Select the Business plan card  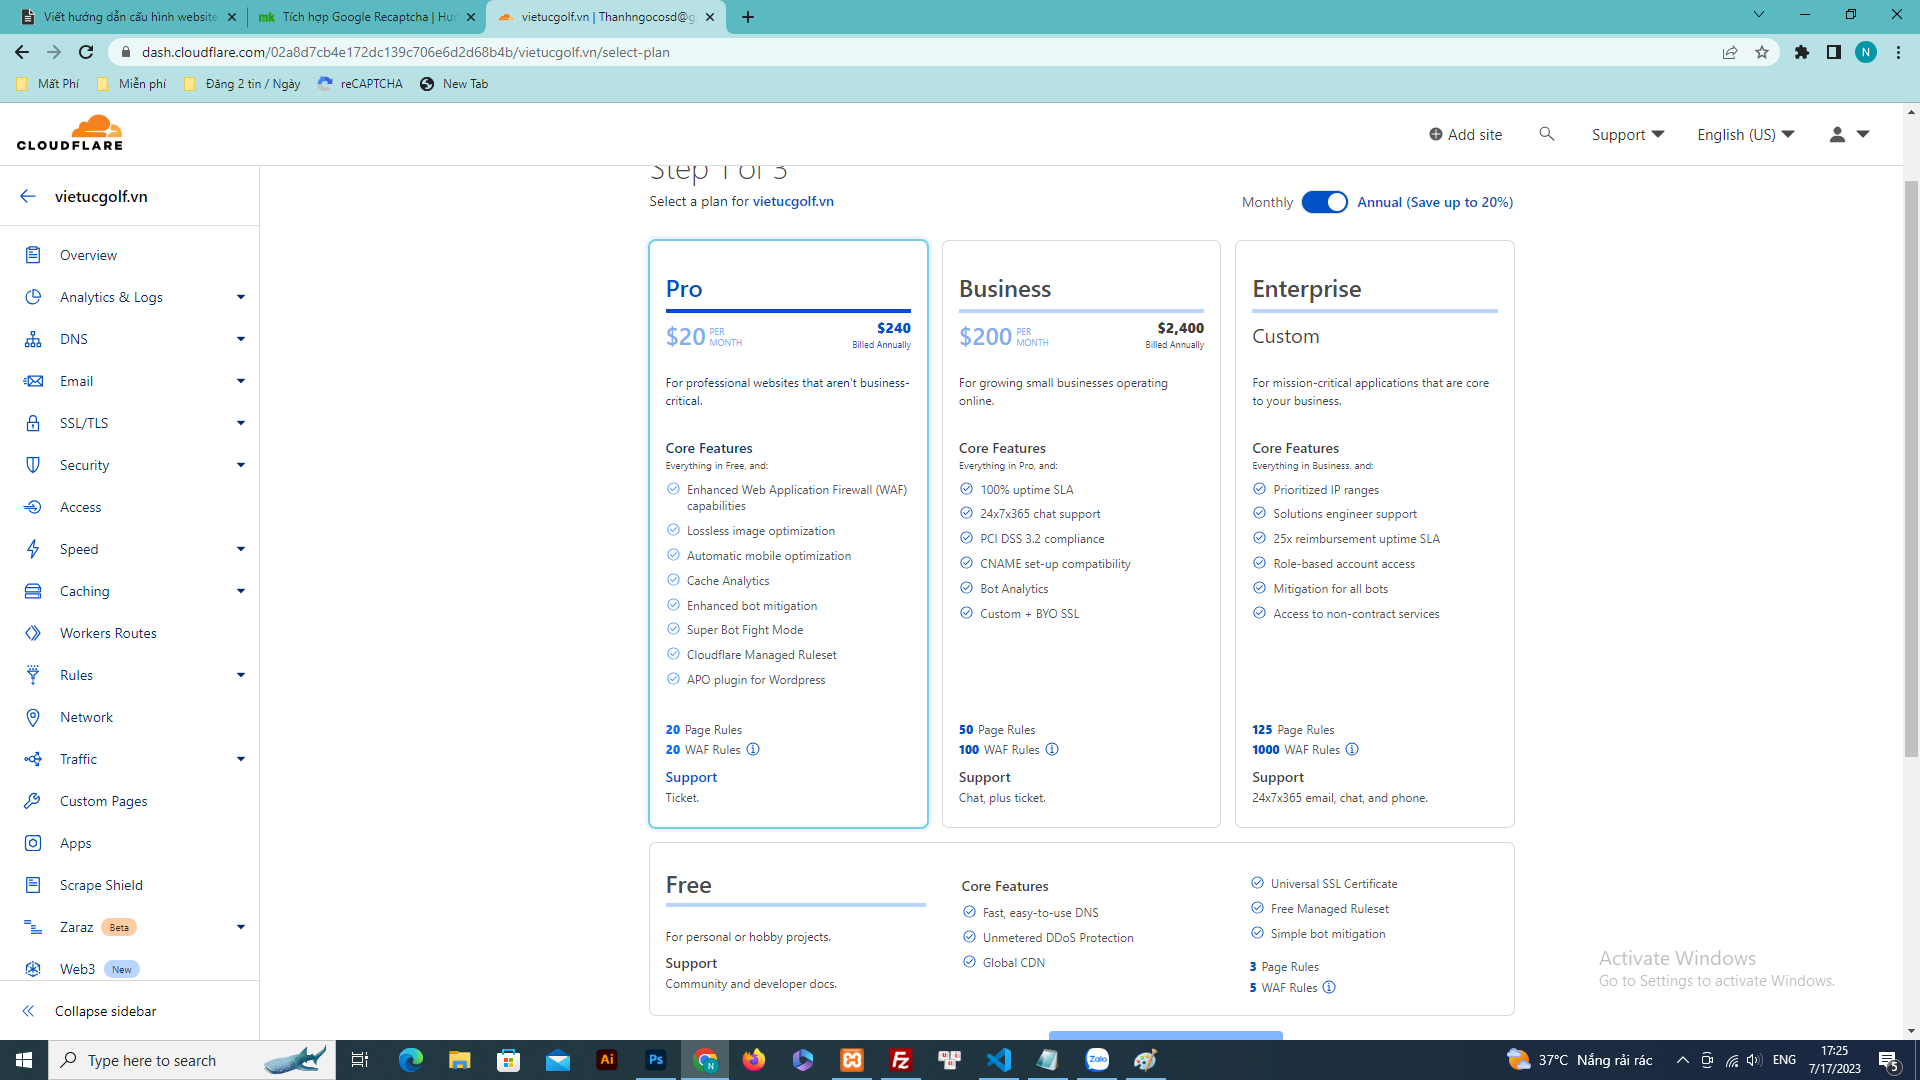1080,533
